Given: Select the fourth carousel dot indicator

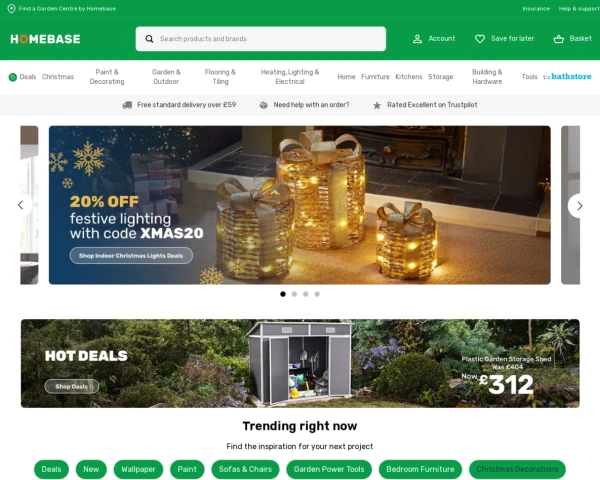Looking at the screenshot, I should pos(317,294).
